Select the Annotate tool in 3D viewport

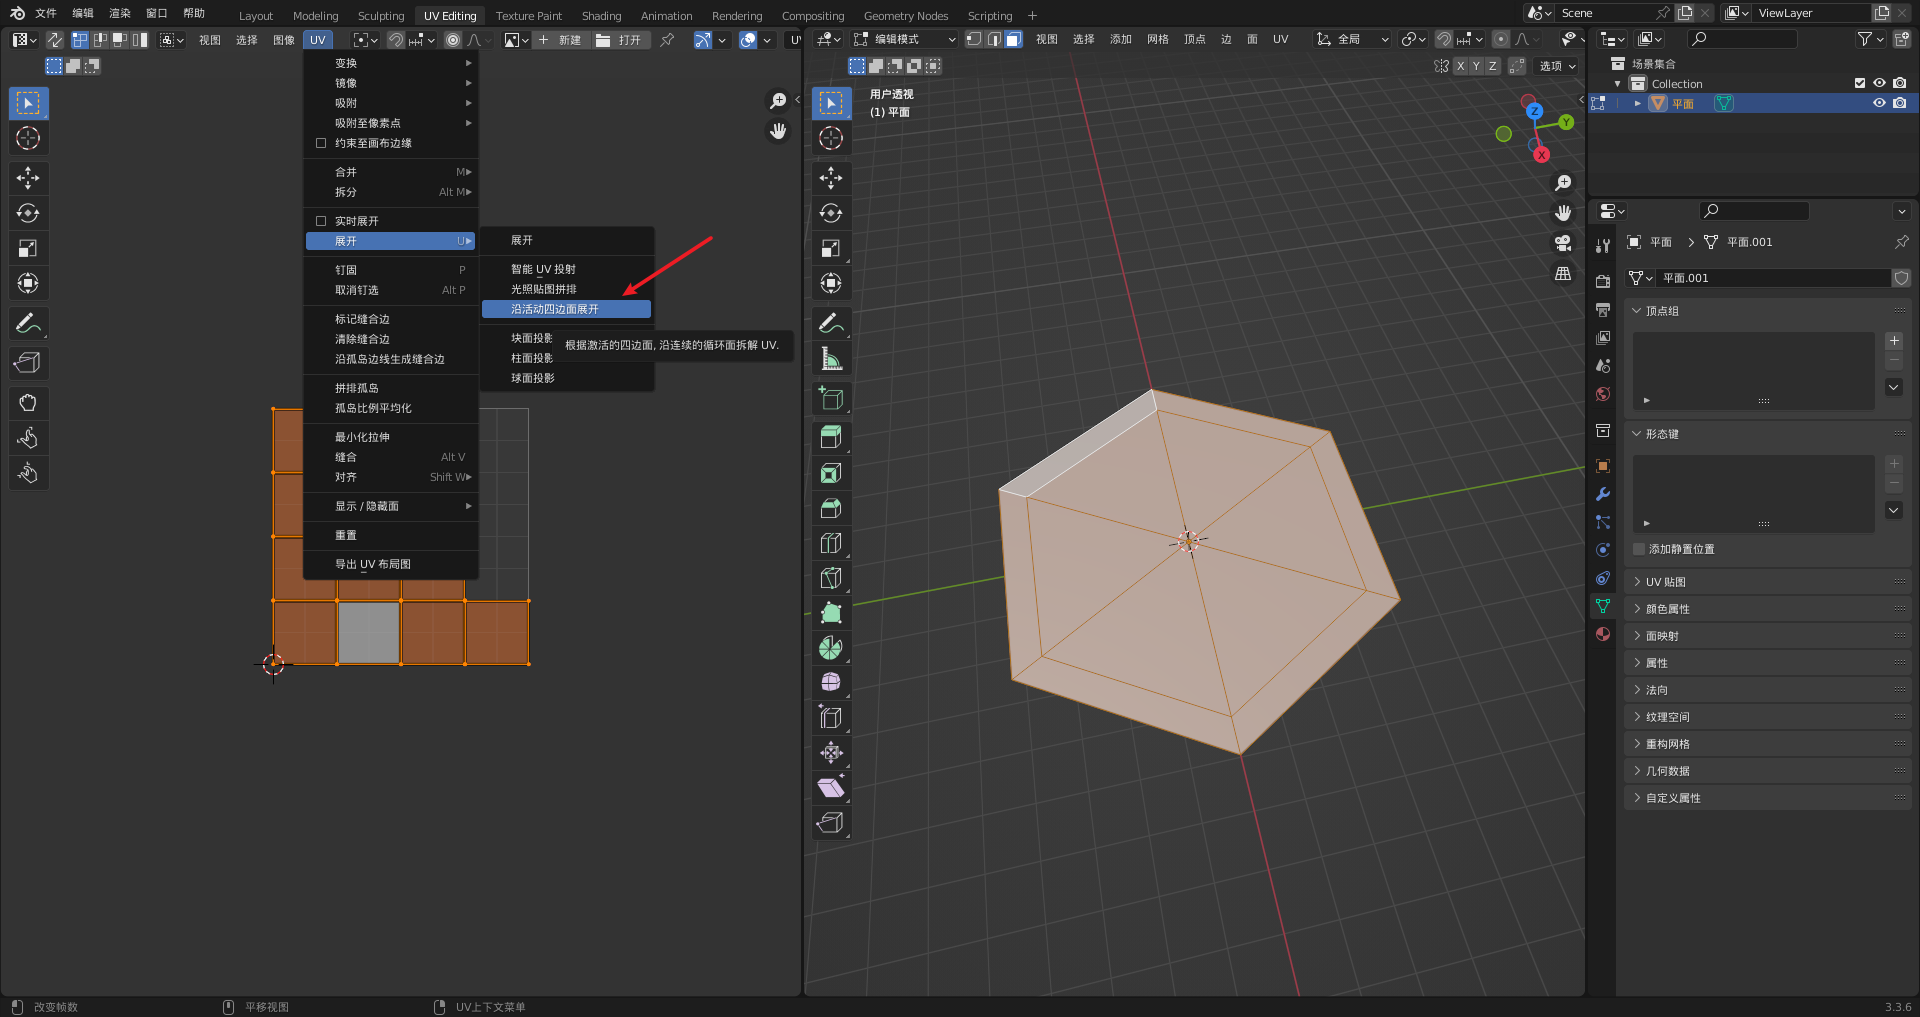831,323
